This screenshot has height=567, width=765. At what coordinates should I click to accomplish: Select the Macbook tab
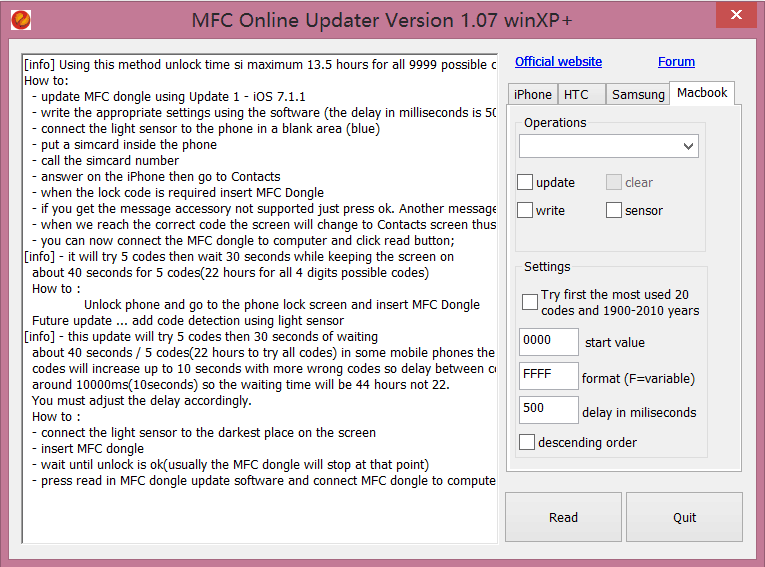point(702,93)
